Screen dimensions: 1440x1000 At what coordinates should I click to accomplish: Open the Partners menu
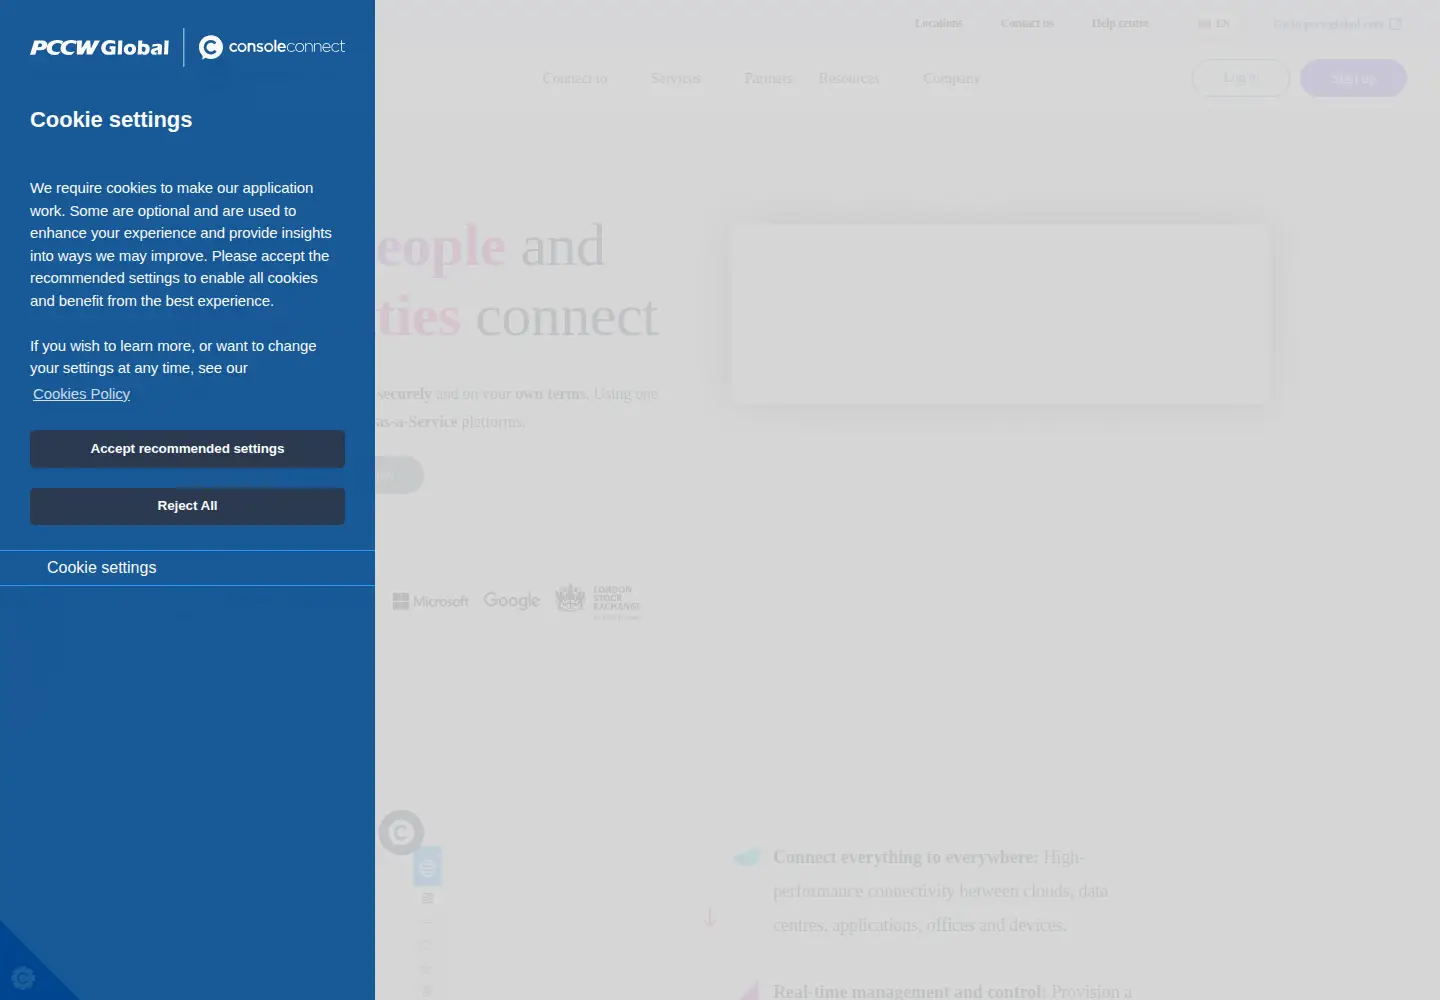coord(768,78)
